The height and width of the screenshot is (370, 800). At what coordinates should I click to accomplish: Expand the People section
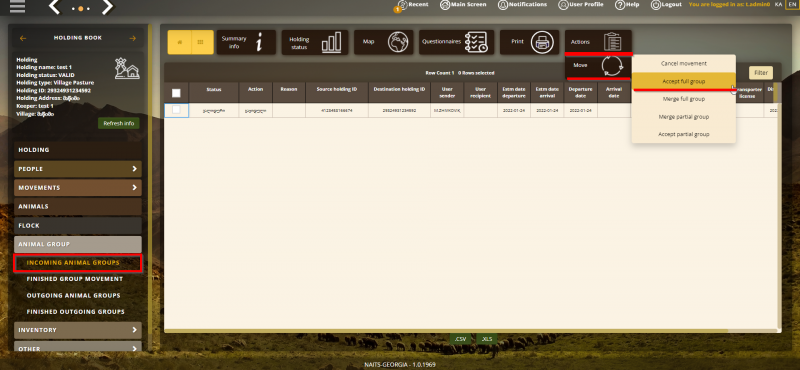pos(78,169)
